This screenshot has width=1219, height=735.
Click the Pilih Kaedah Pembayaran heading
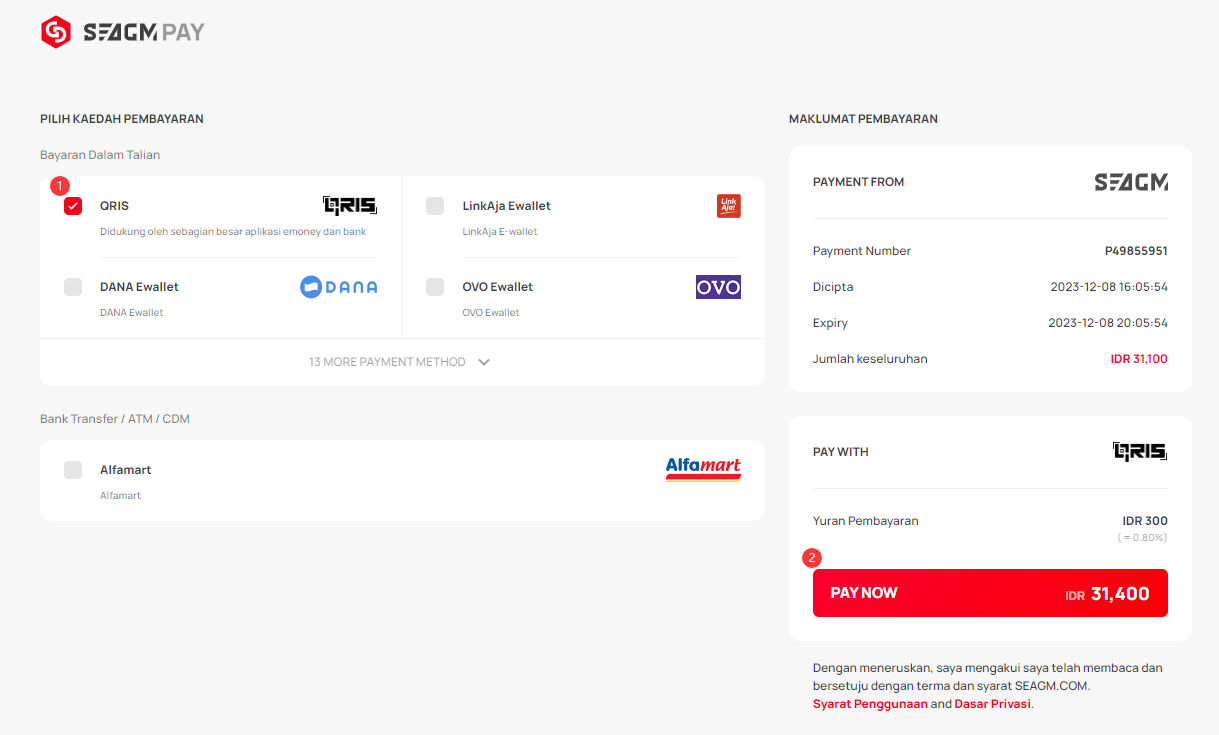click(x=122, y=119)
